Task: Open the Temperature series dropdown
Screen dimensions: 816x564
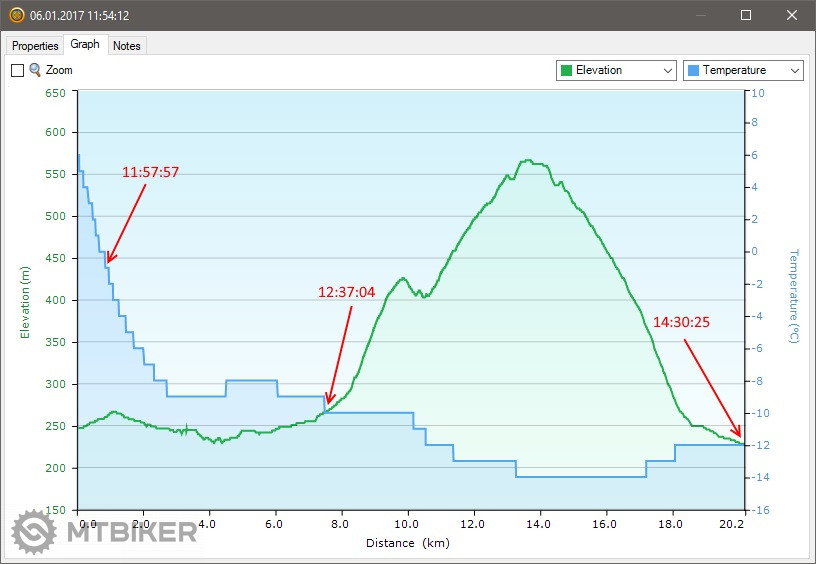Action: point(794,70)
